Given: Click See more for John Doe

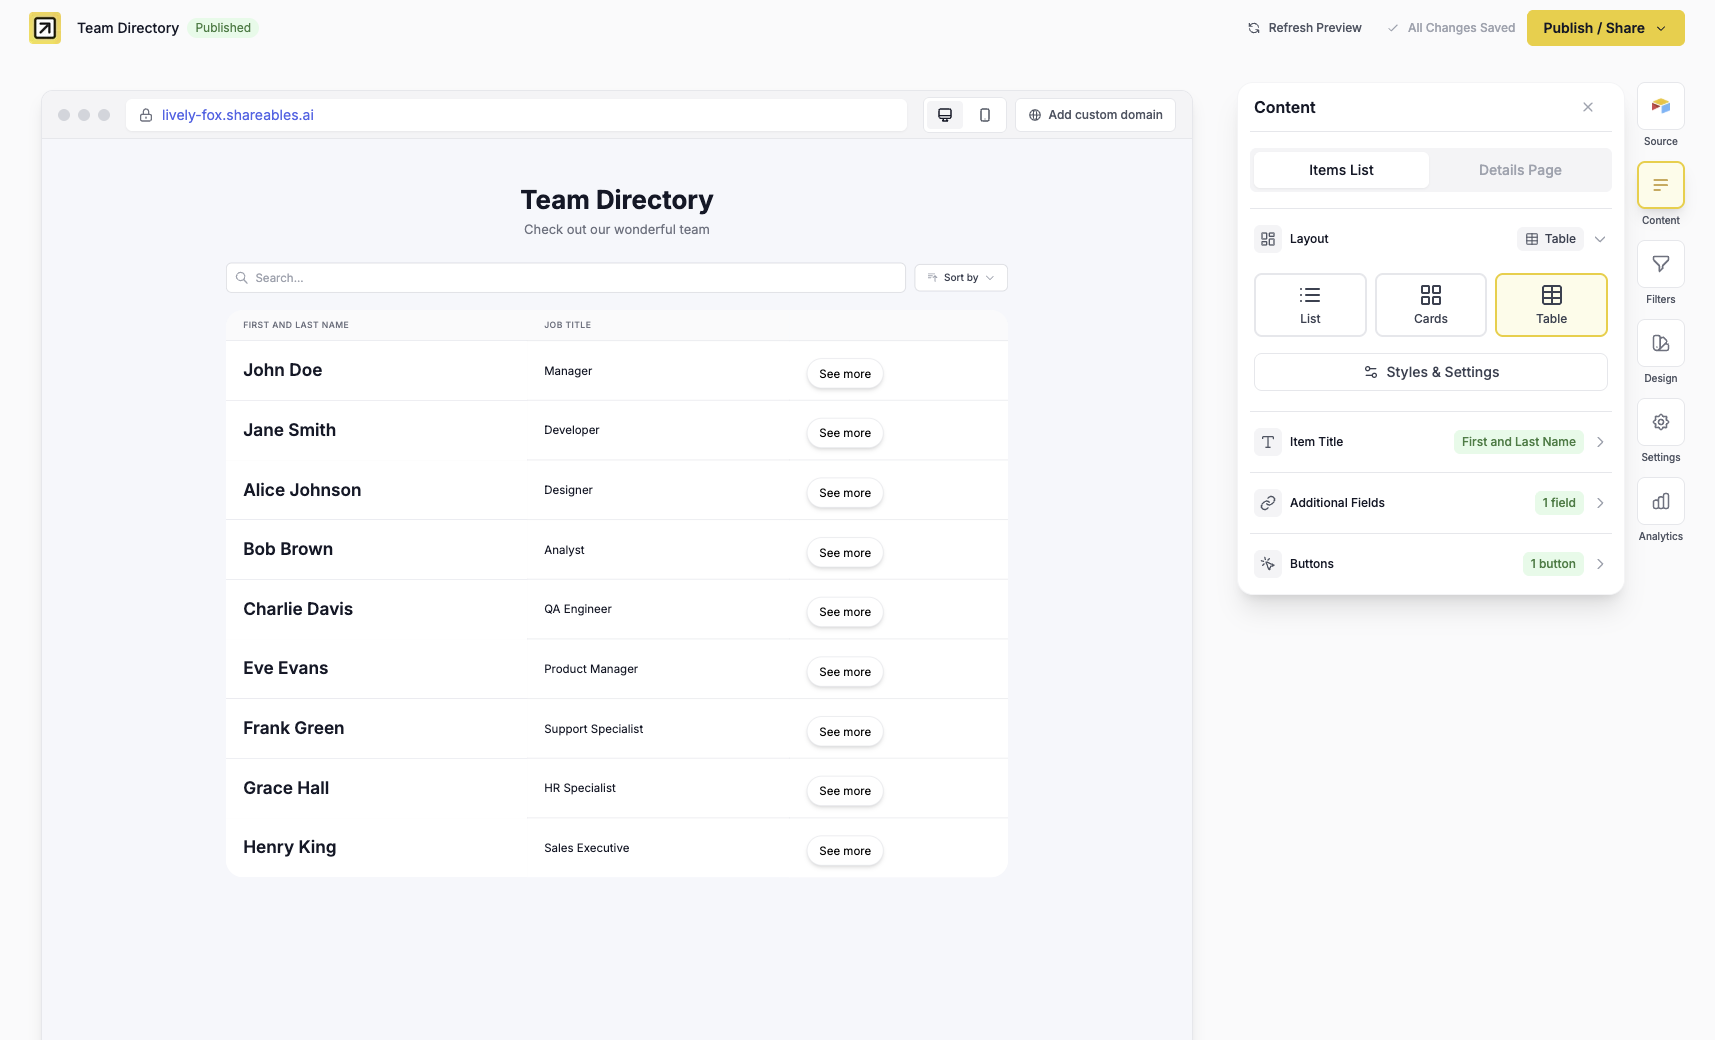Looking at the screenshot, I should [845, 373].
